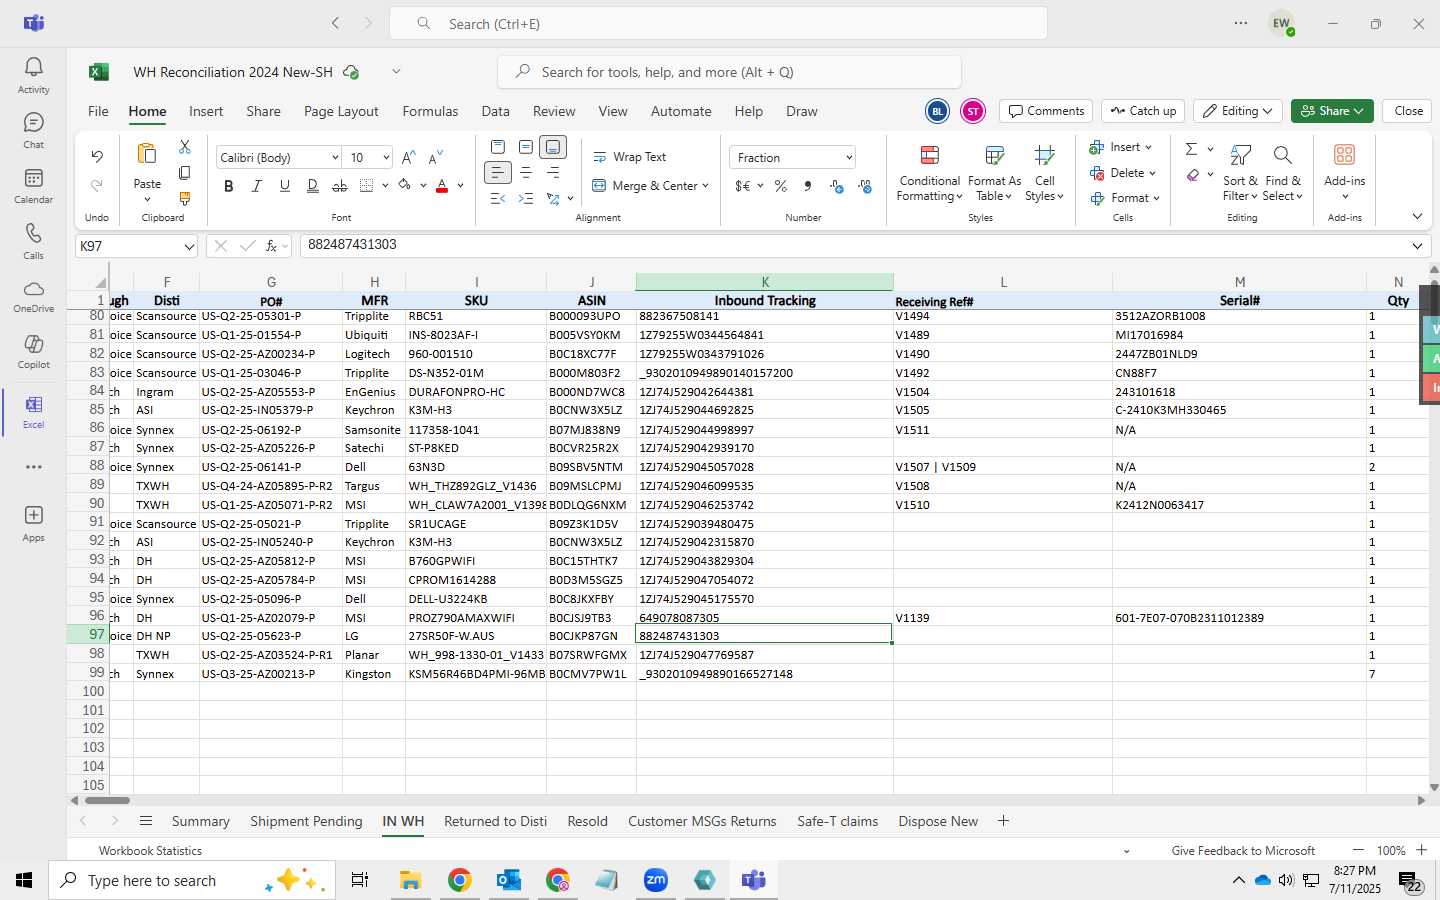Decrease decimal places
Screen dimensions: 1440x900
(x=865, y=186)
